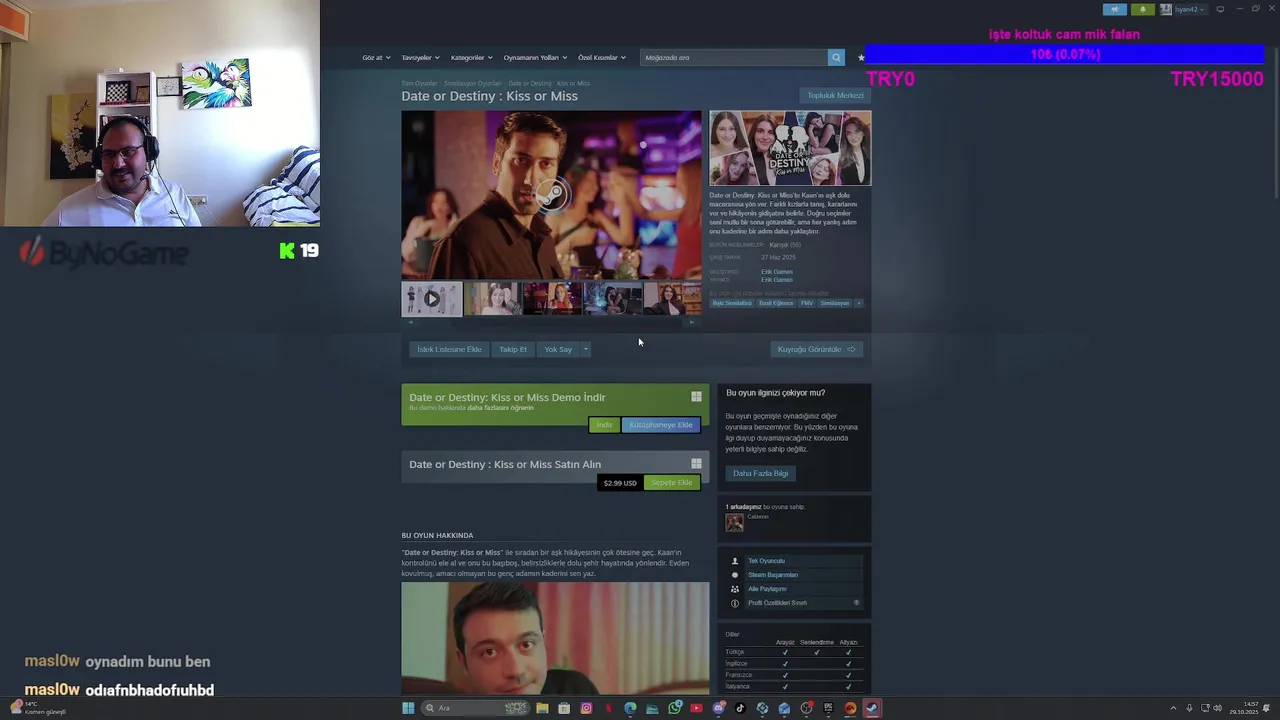This screenshot has height=720, width=1280.
Task: Click the Windows taskbar Ara search box
Action: click(x=475, y=708)
